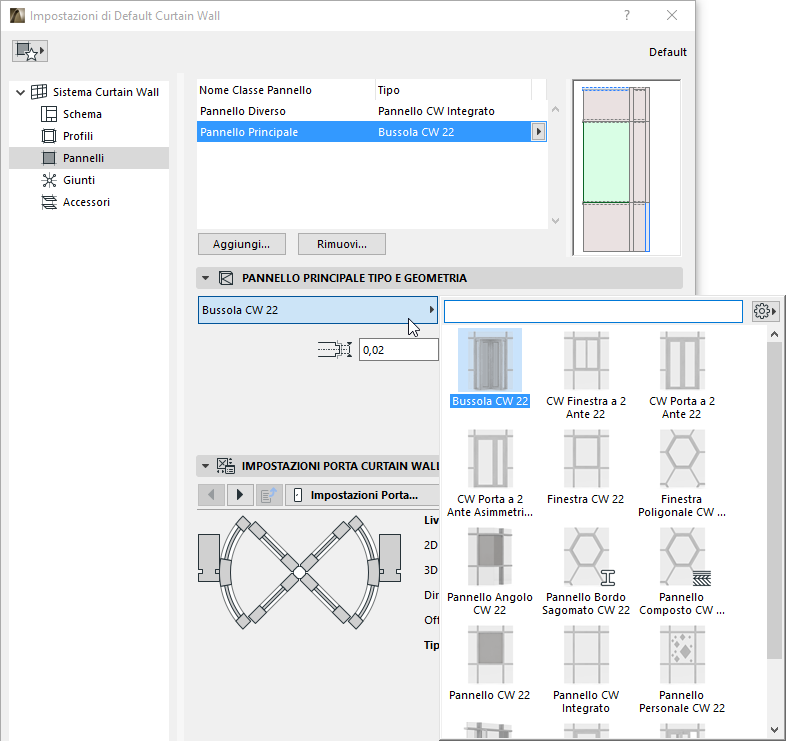
Task: Open the Favorites star button
Action: click(x=31, y=51)
